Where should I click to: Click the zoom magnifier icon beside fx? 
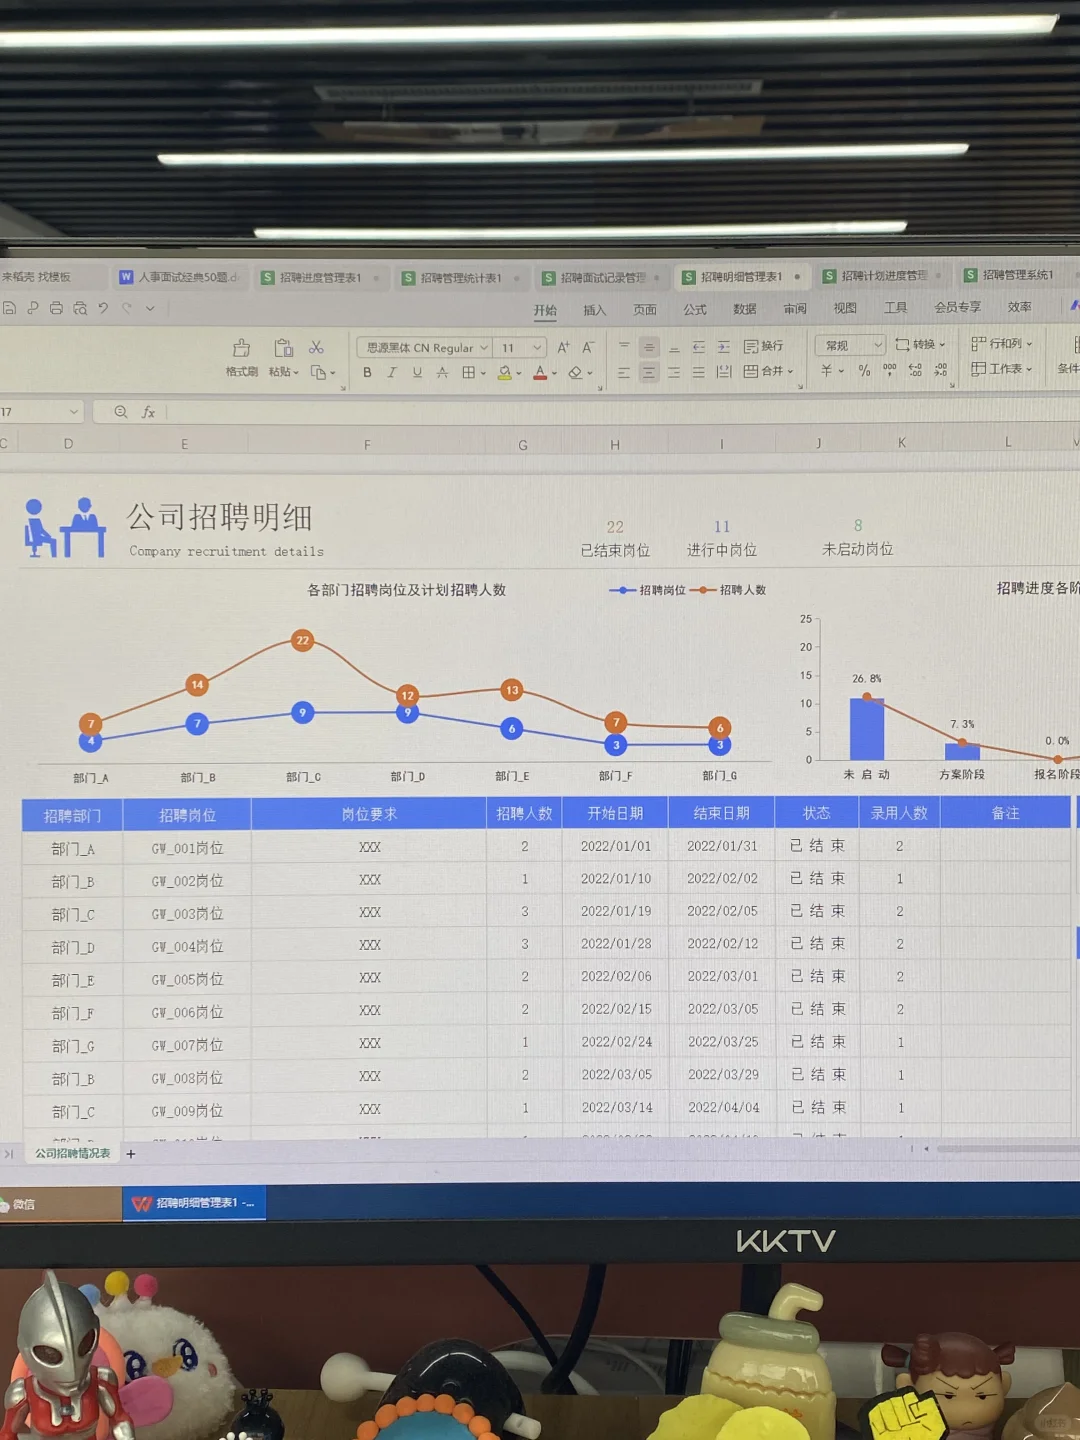tap(121, 412)
